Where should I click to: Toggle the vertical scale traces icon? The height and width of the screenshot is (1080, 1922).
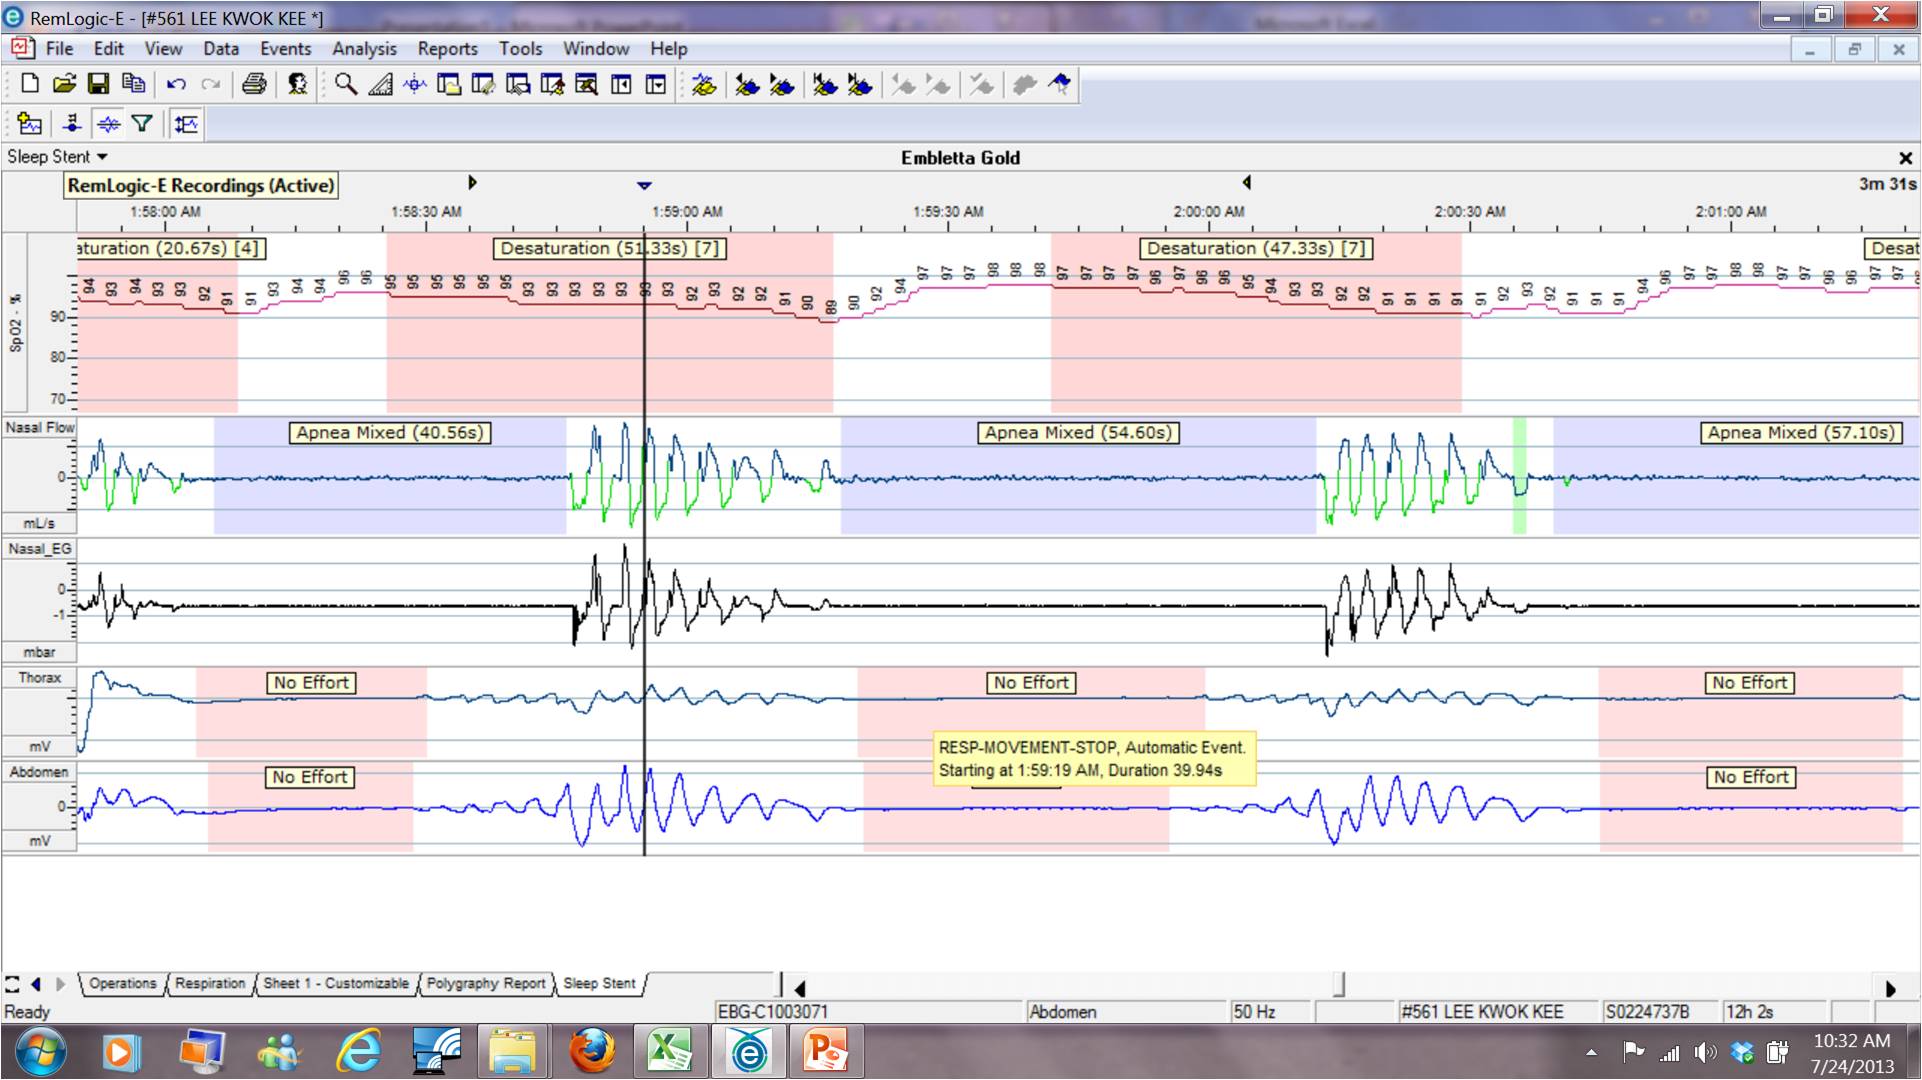(x=186, y=124)
